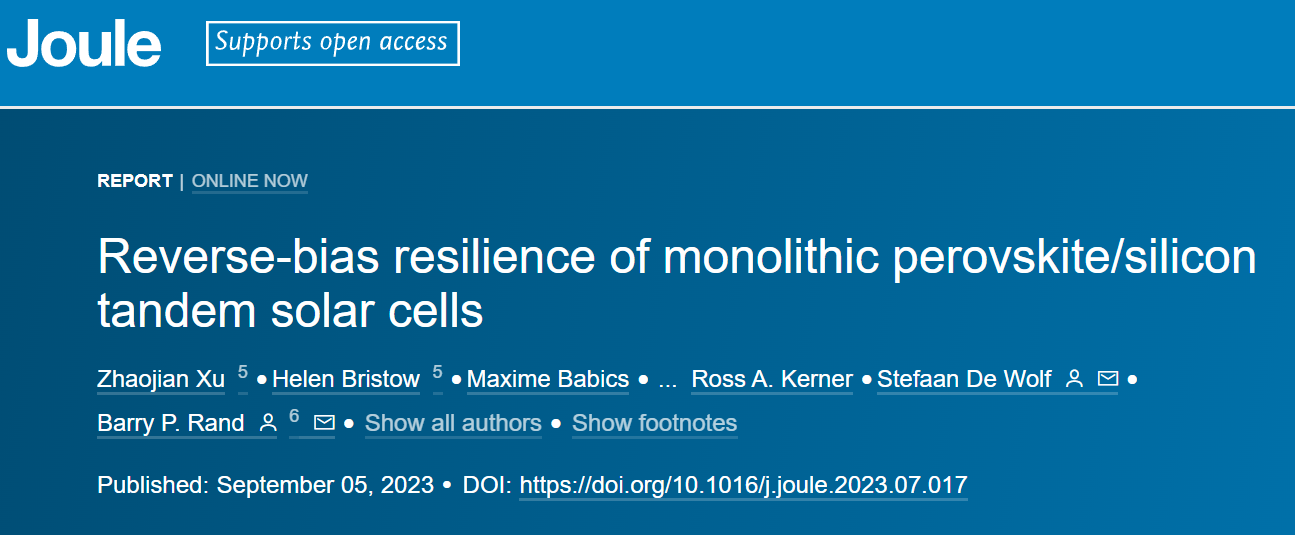The image size is (1295, 535).
Task: Expand the Show footnotes section
Action: coord(654,423)
